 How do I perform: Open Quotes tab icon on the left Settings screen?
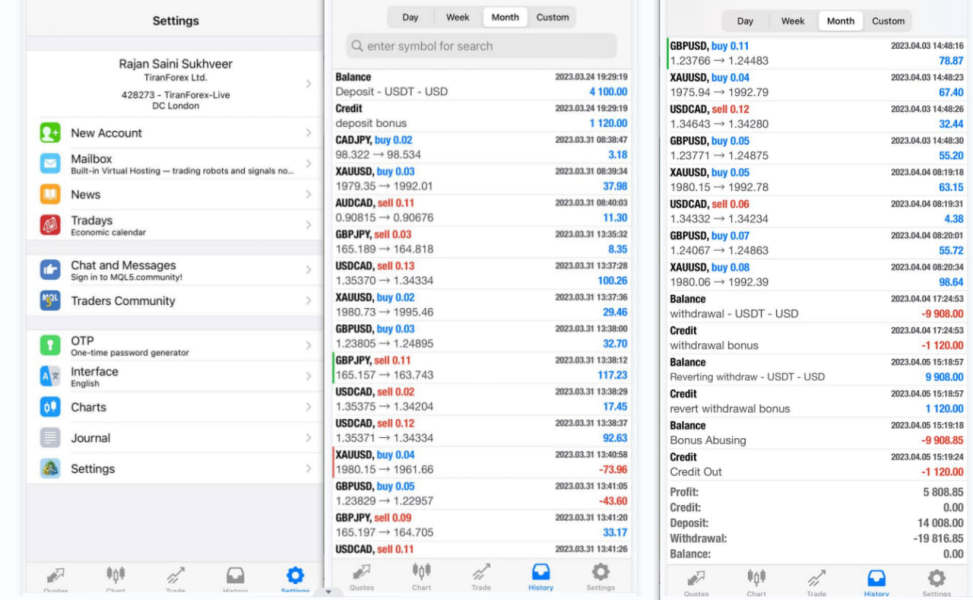pos(56,576)
